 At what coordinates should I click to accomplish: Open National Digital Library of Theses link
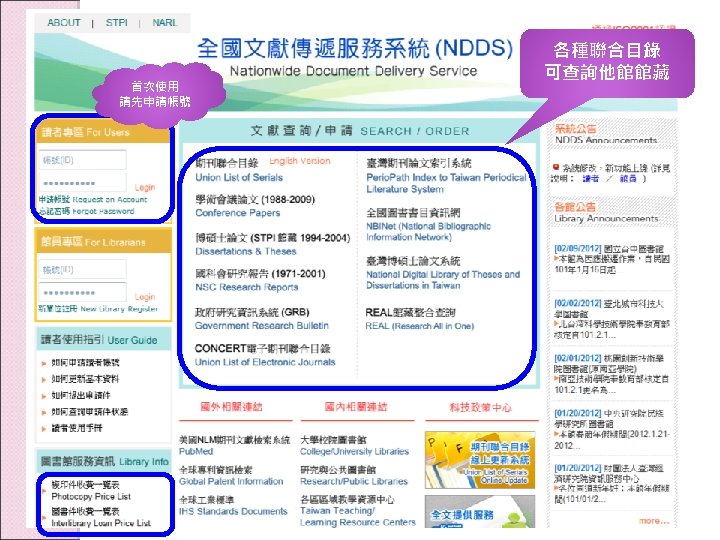pos(443,280)
